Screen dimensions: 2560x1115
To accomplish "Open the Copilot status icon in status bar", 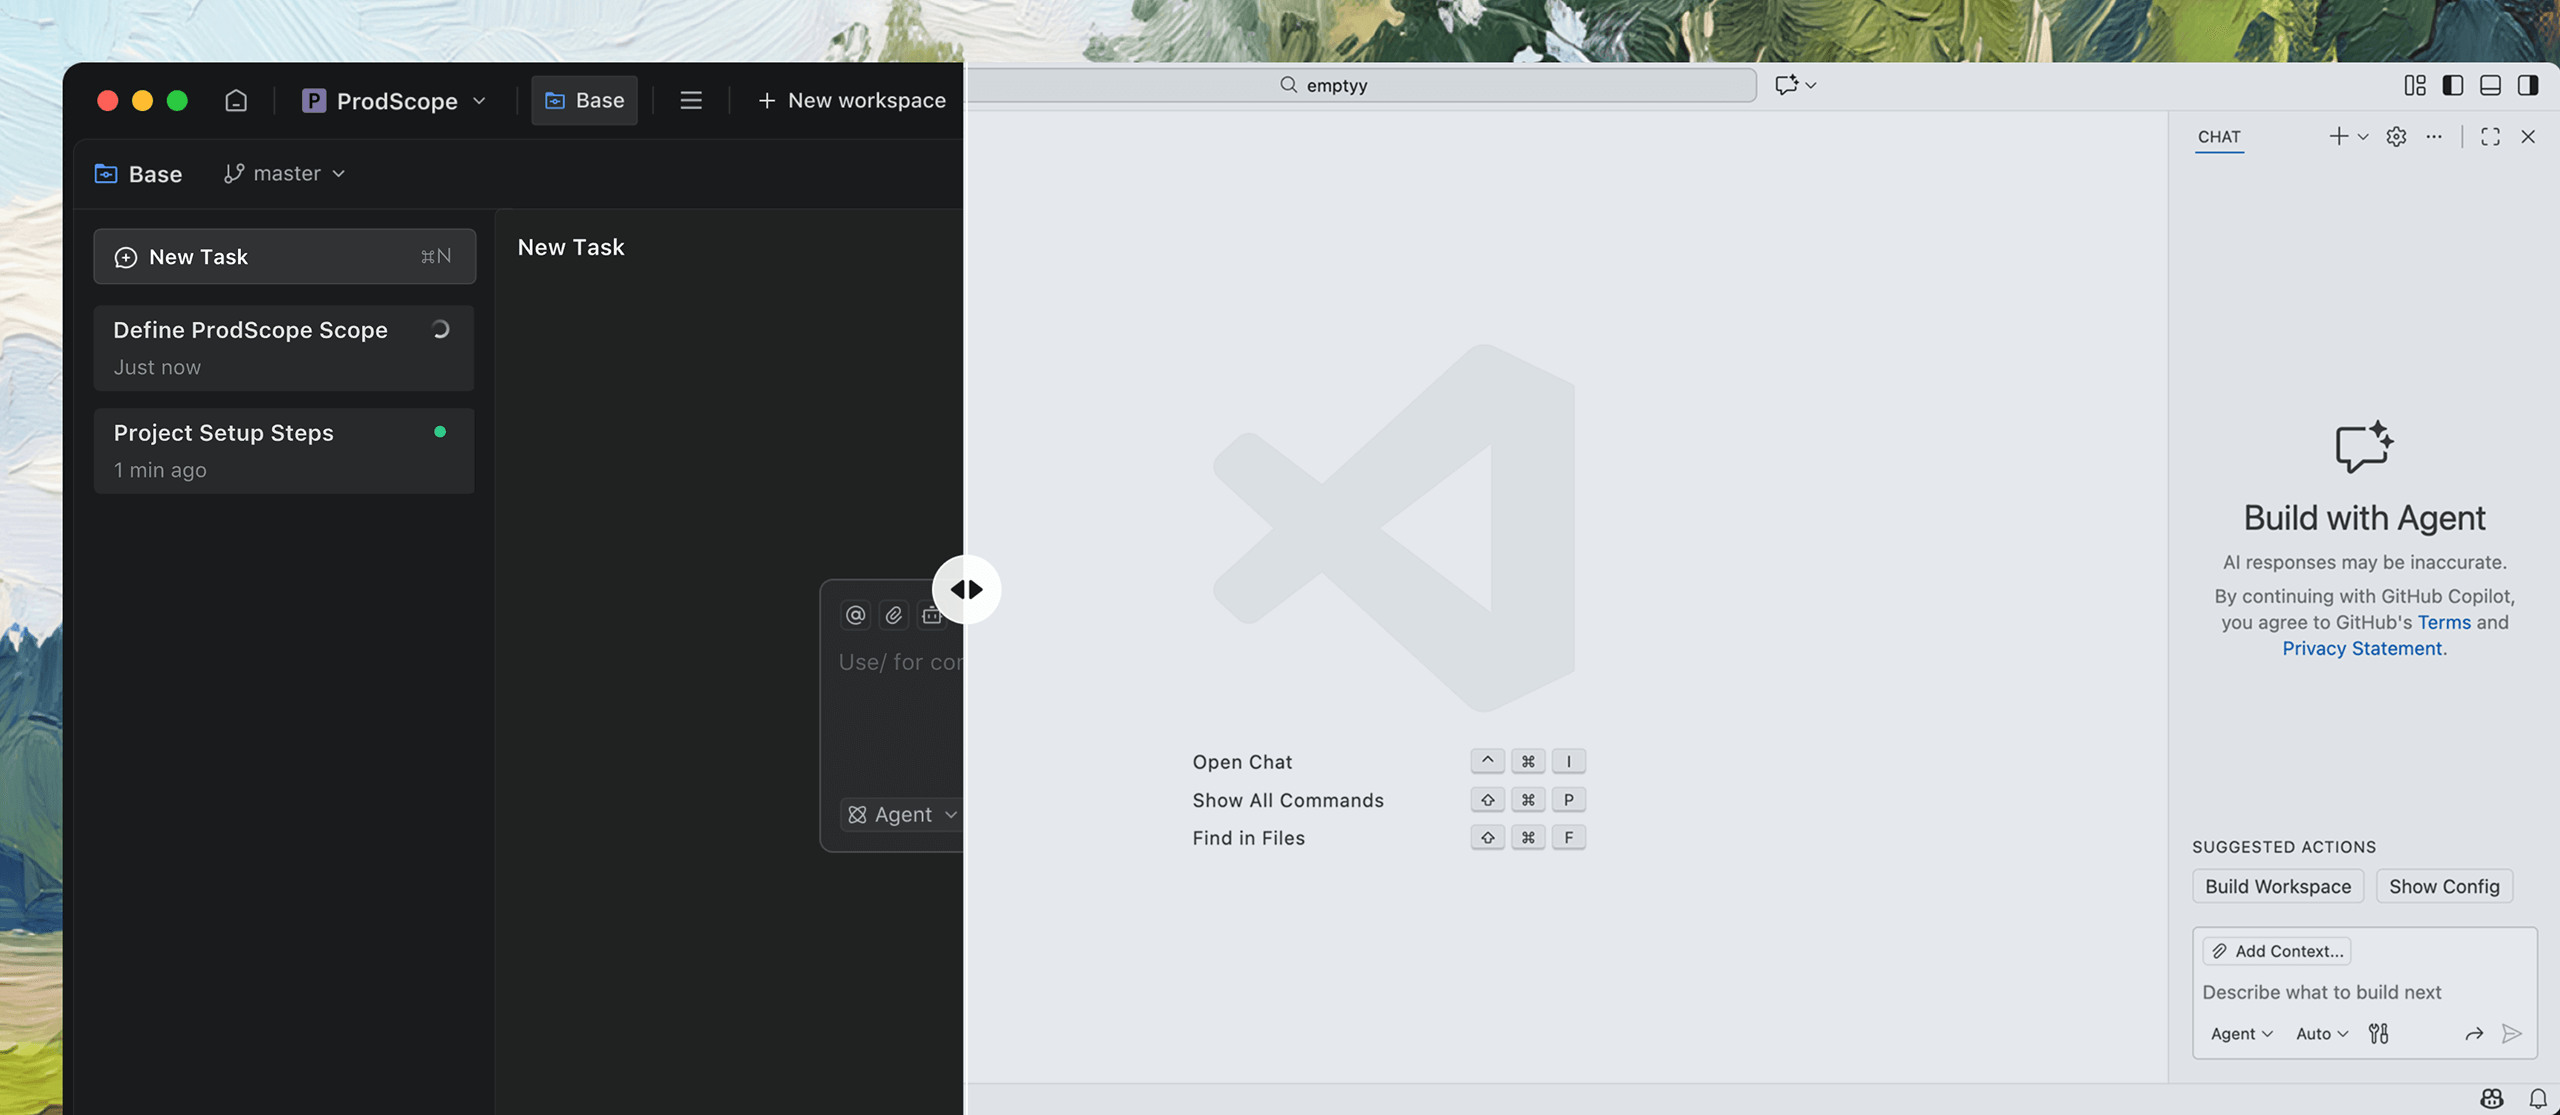I will (x=2492, y=1098).
